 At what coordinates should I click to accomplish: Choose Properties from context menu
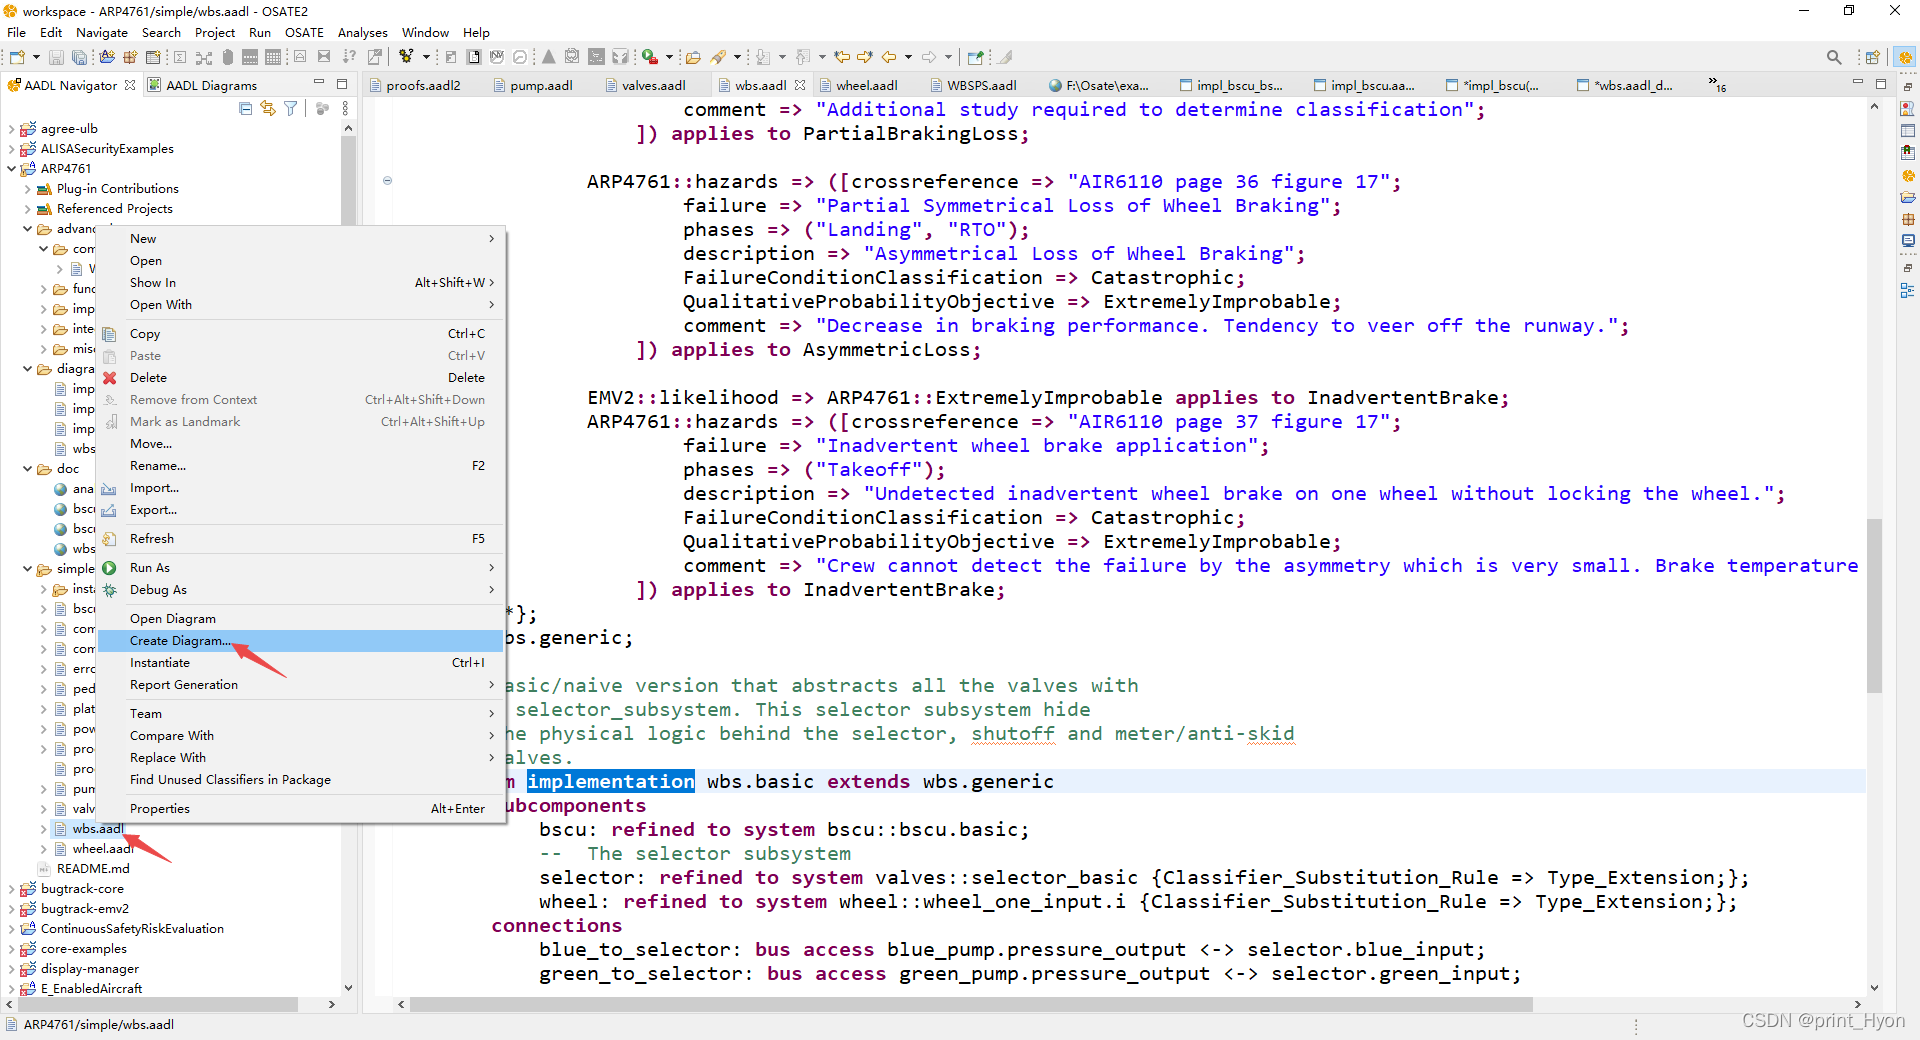point(300,809)
